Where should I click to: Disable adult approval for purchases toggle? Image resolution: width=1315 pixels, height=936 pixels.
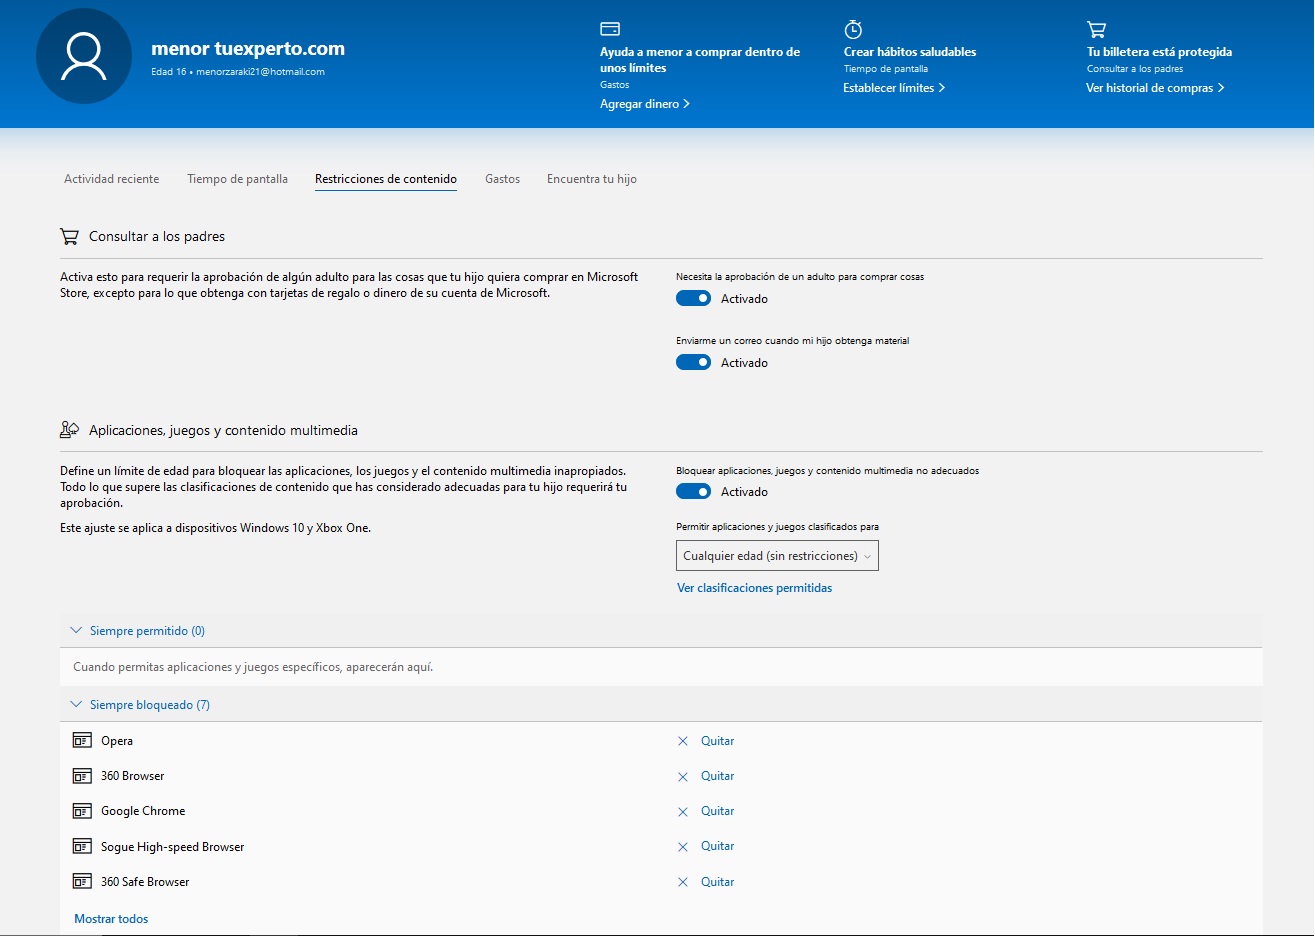click(x=693, y=299)
